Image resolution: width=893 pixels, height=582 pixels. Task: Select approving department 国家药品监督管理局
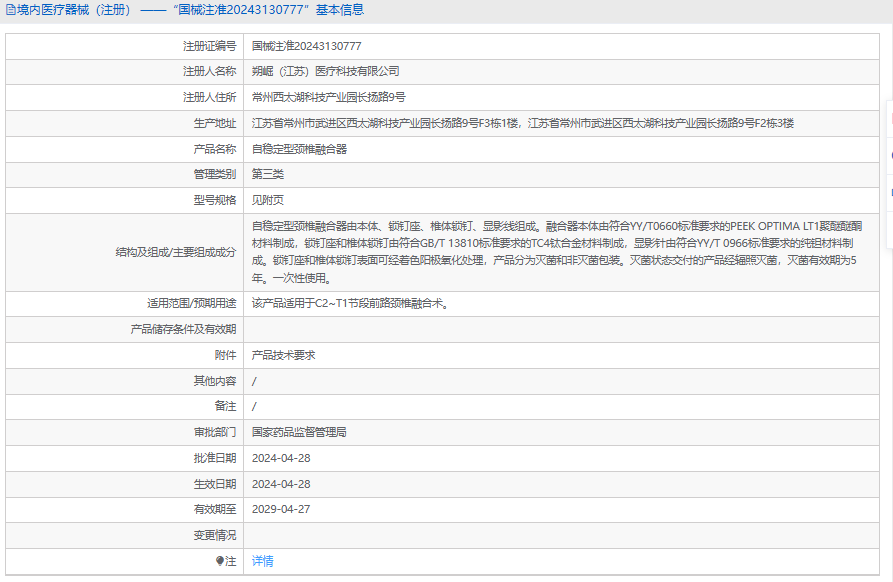pyautogui.click(x=300, y=432)
